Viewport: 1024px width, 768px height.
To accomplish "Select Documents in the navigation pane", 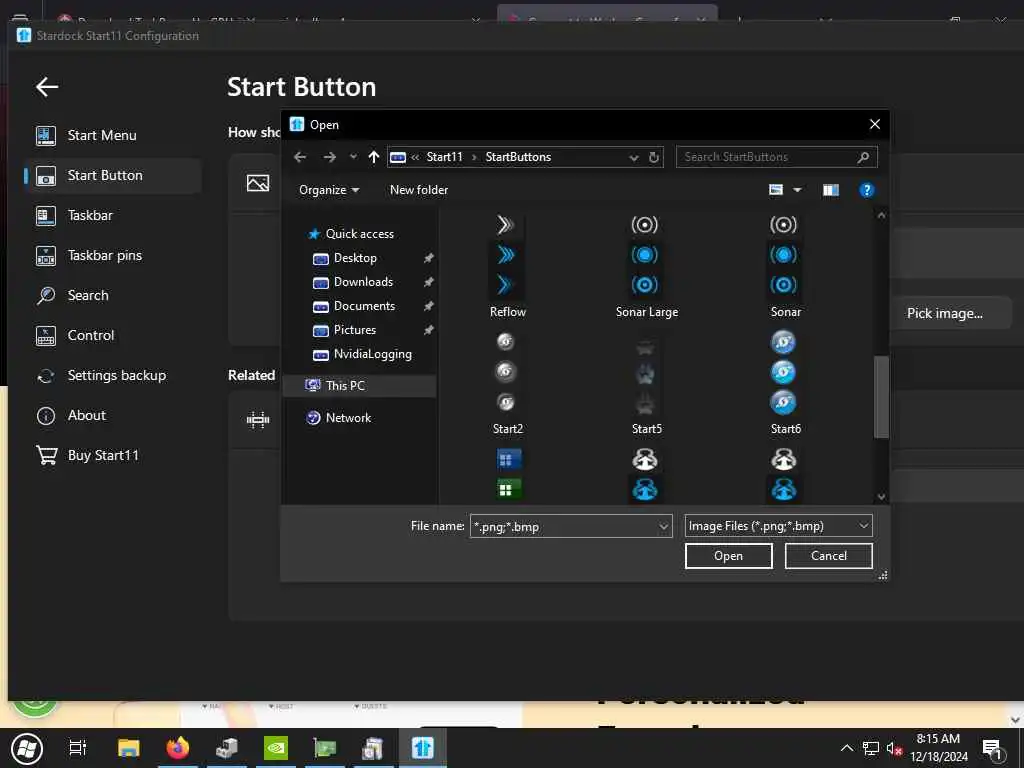I will 364,306.
